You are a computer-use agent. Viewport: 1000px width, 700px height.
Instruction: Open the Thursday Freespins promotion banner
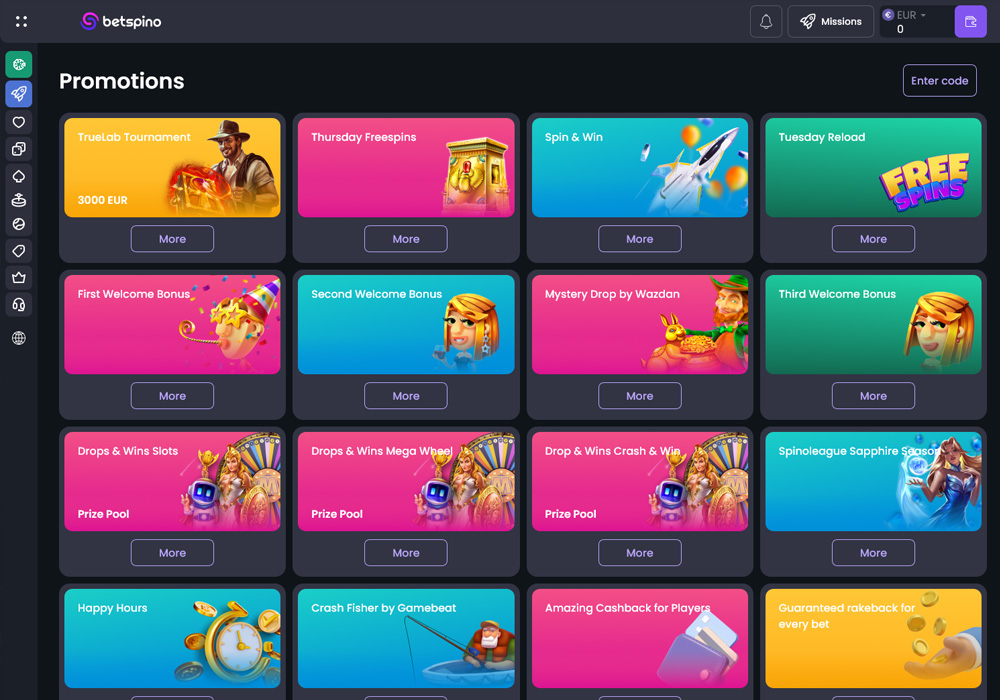tap(406, 168)
